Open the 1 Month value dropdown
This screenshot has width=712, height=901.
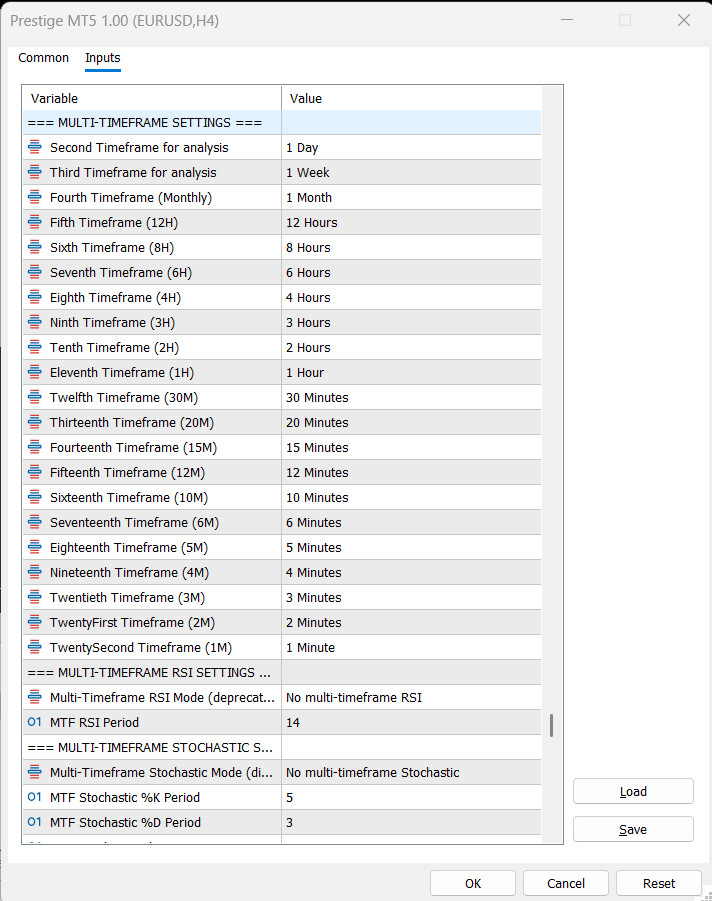pos(411,197)
